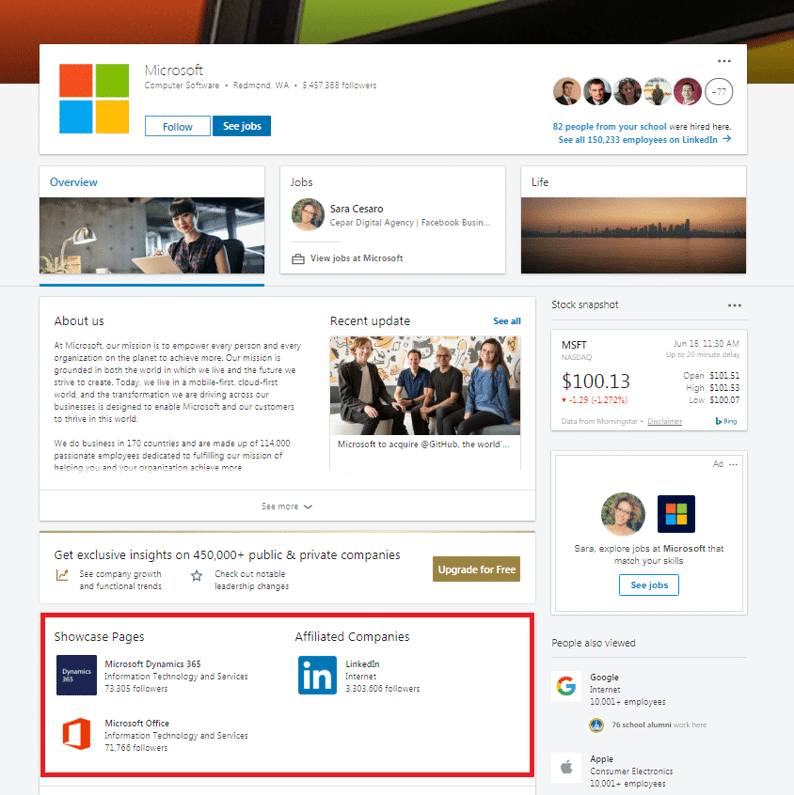
Task: Click the star icon for leadership changes
Action: coord(197,575)
